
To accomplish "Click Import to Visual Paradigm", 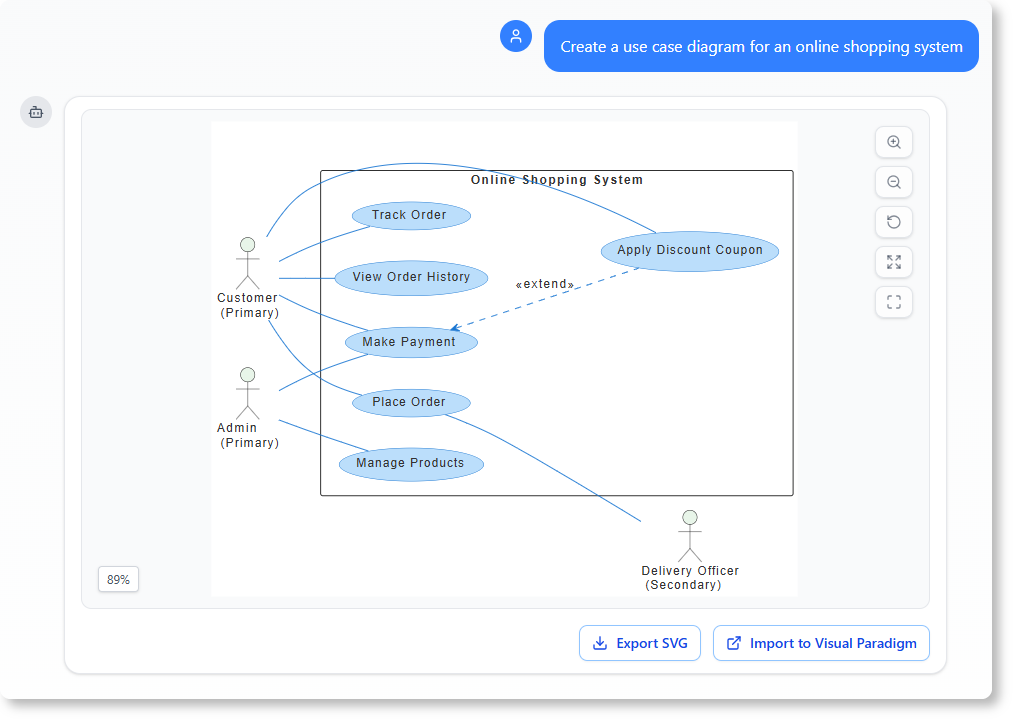I will point(821,643).
